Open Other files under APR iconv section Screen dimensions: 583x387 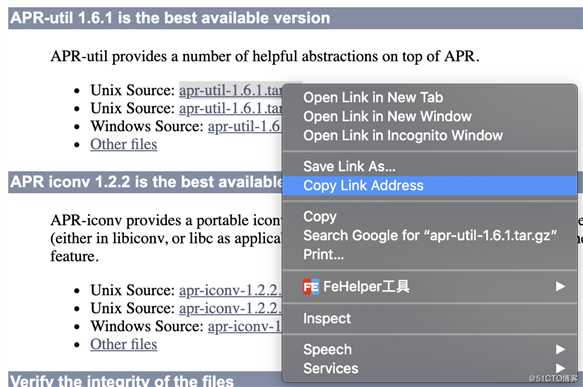pyautogui.click(x=123, y=344)
